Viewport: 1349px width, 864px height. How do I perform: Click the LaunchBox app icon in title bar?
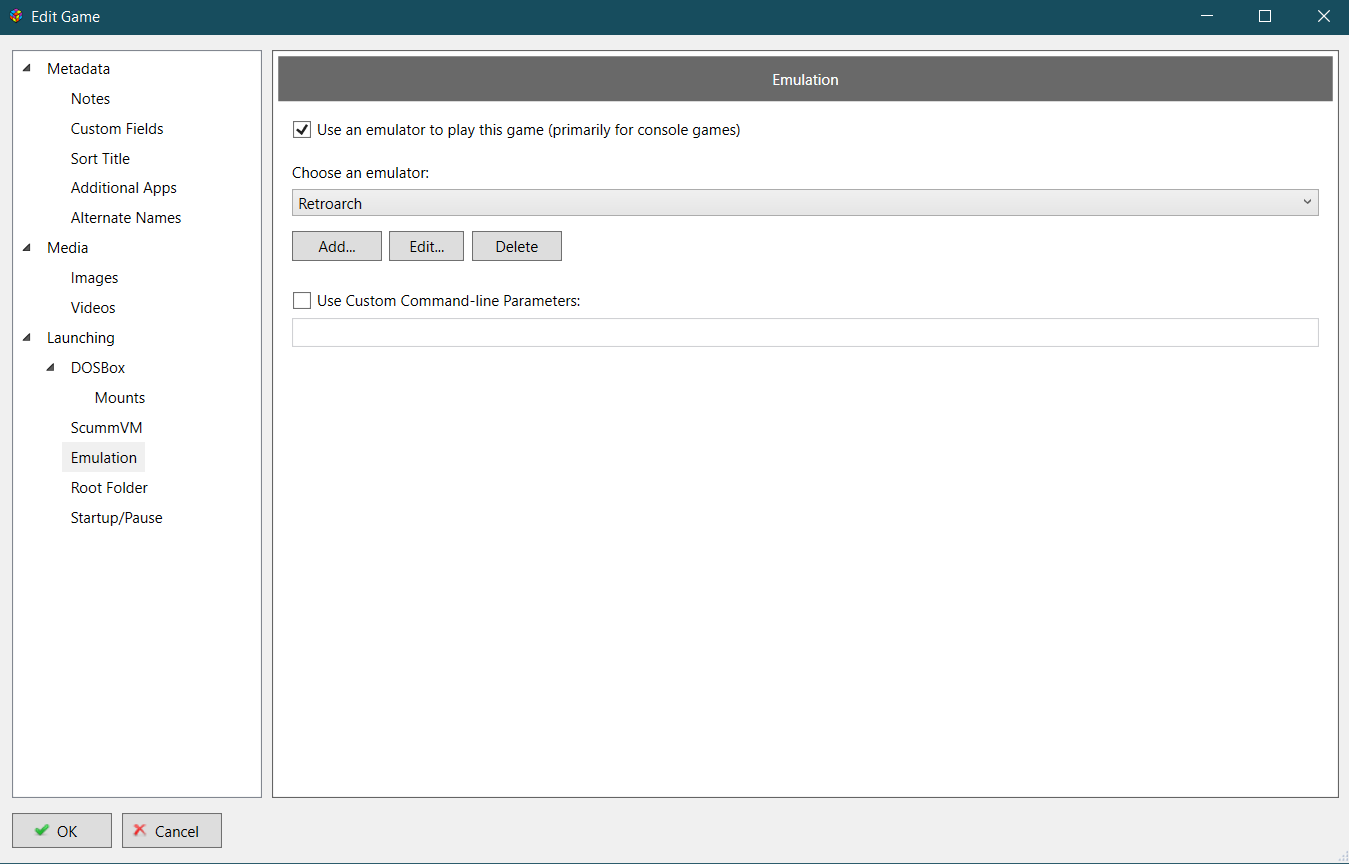point(16,16)
